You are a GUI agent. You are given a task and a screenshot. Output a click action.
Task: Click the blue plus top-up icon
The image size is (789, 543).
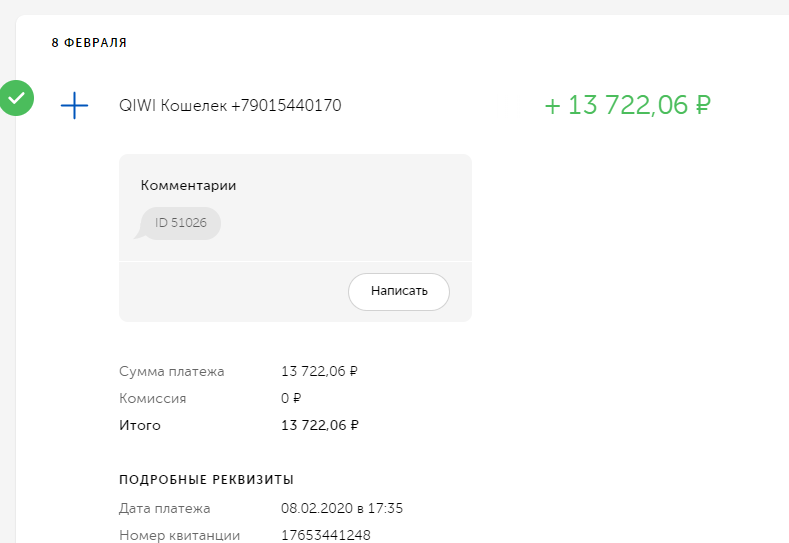tap(75, 105)
